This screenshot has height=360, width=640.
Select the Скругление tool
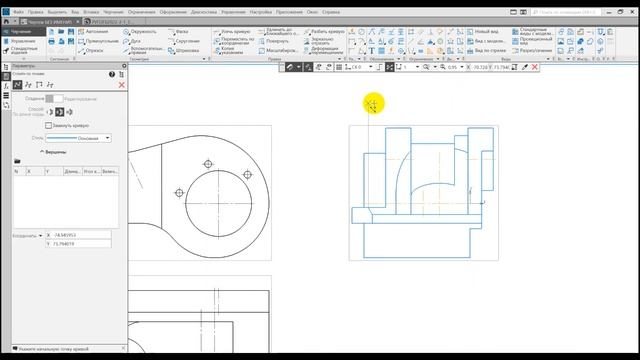click(x=184, y=41)
